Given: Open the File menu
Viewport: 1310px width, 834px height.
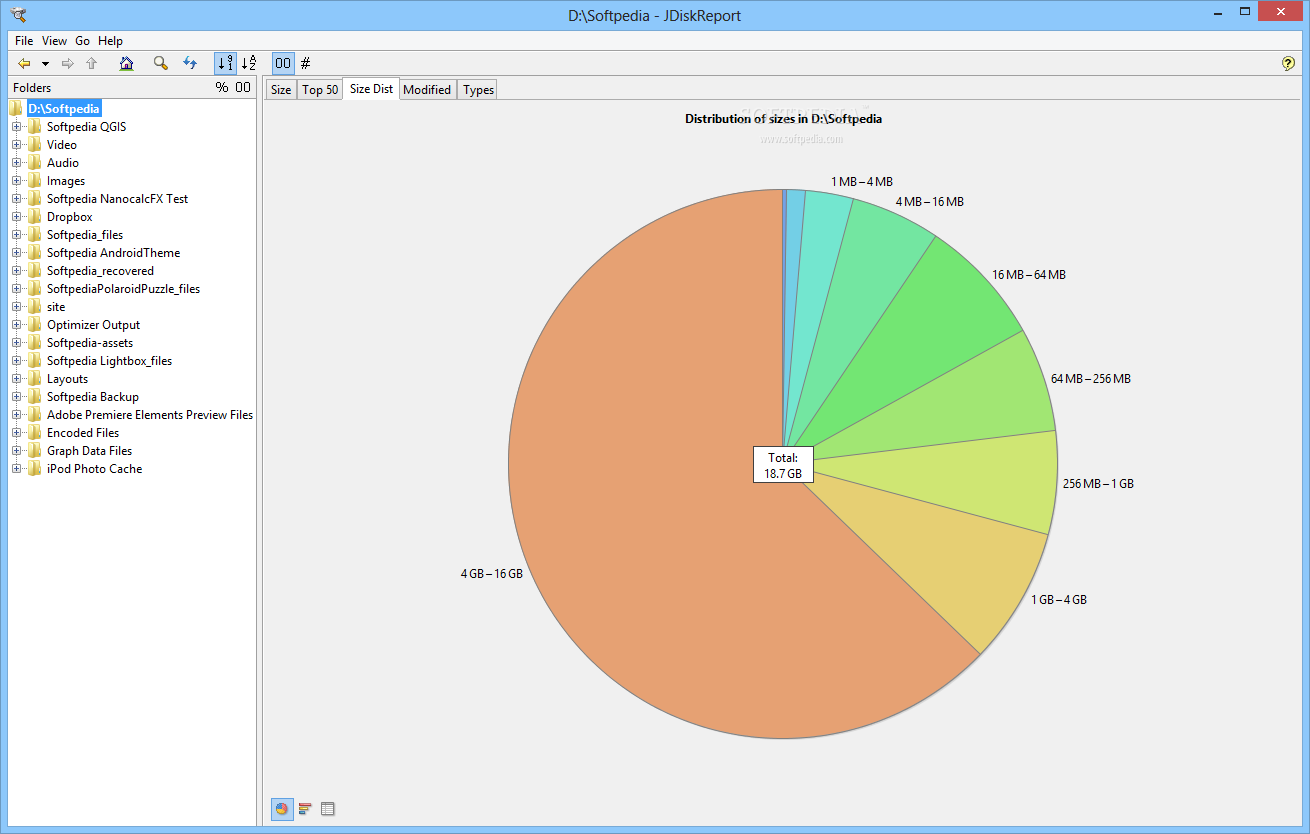Looking at the screenshot, I should point(24,41).
